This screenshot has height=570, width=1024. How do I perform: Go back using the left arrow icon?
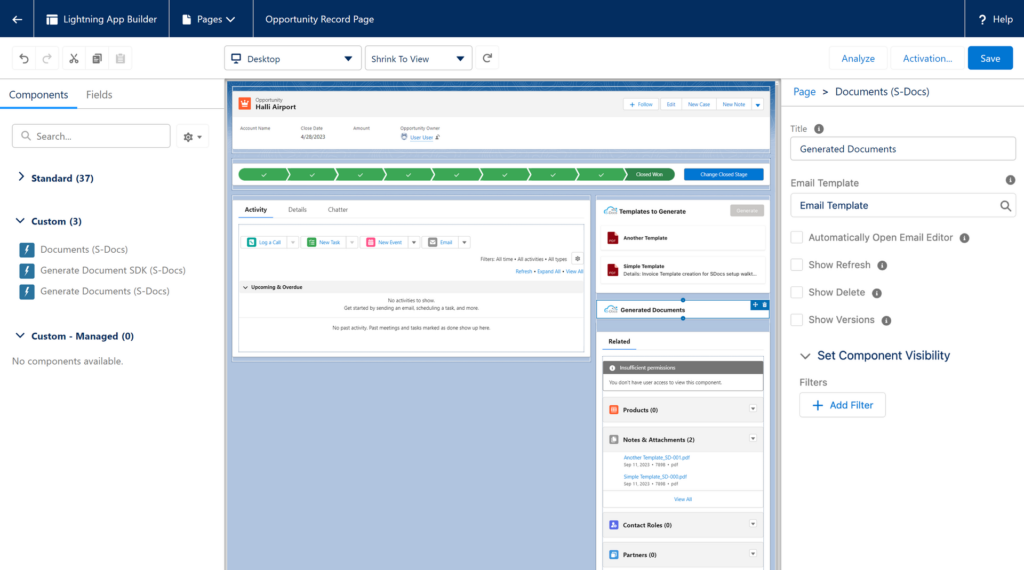pos(17,19)
